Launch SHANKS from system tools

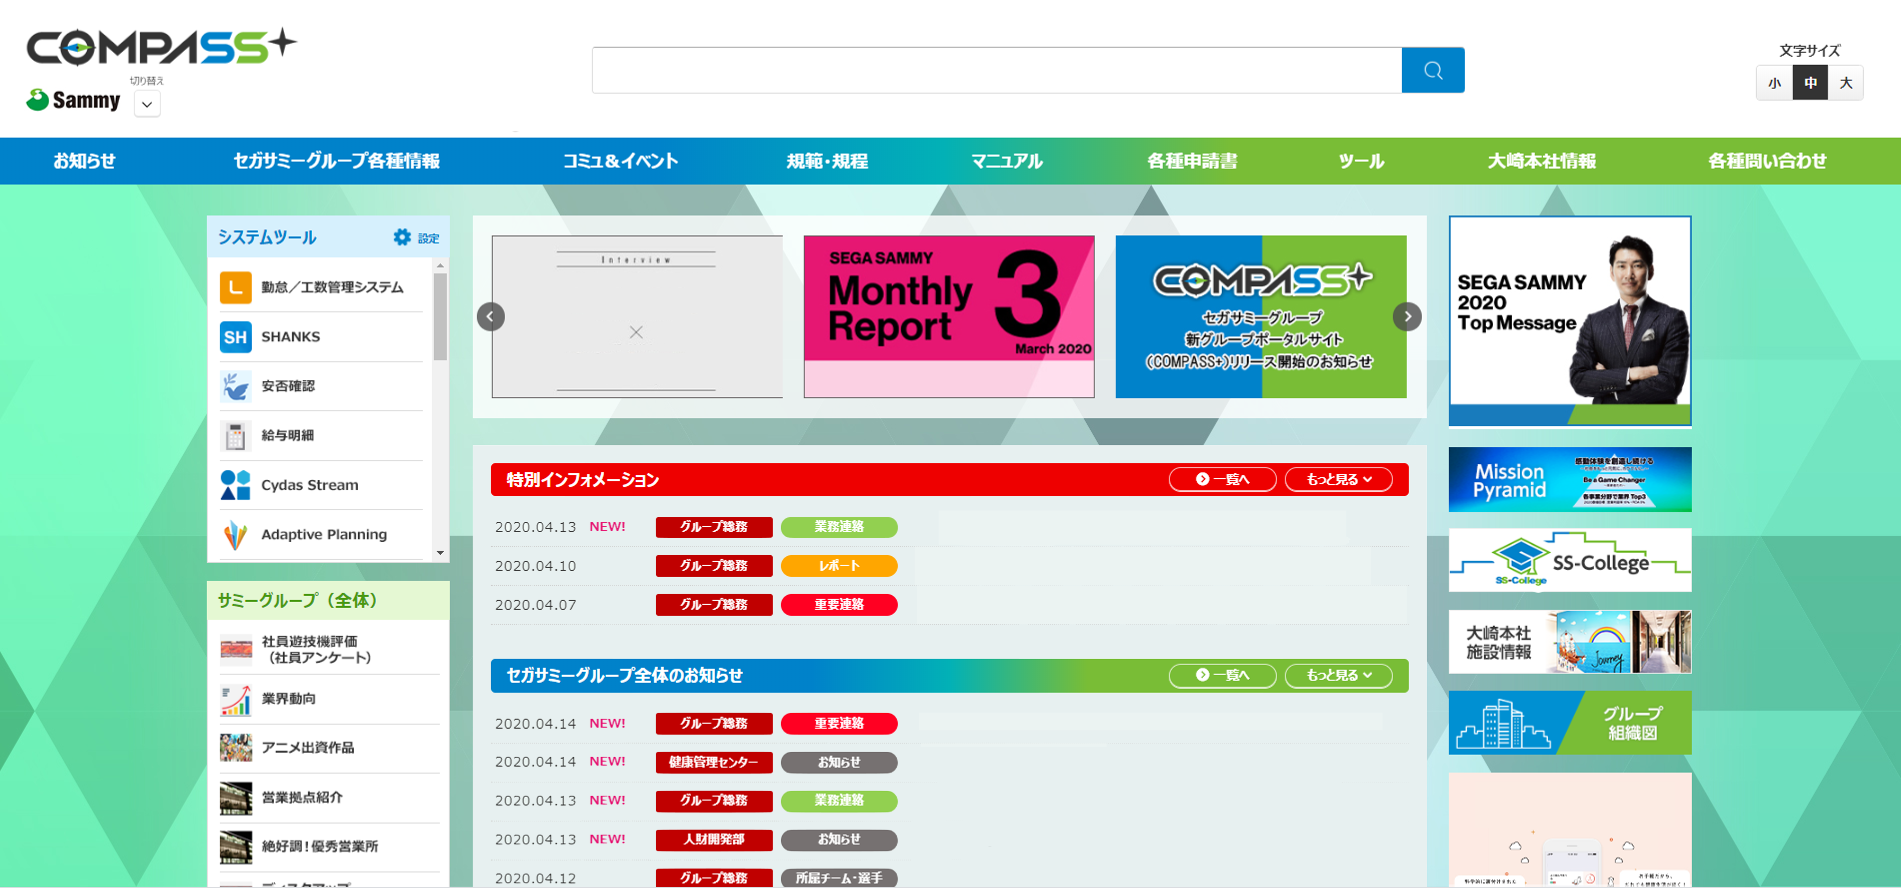coord(235,337)
